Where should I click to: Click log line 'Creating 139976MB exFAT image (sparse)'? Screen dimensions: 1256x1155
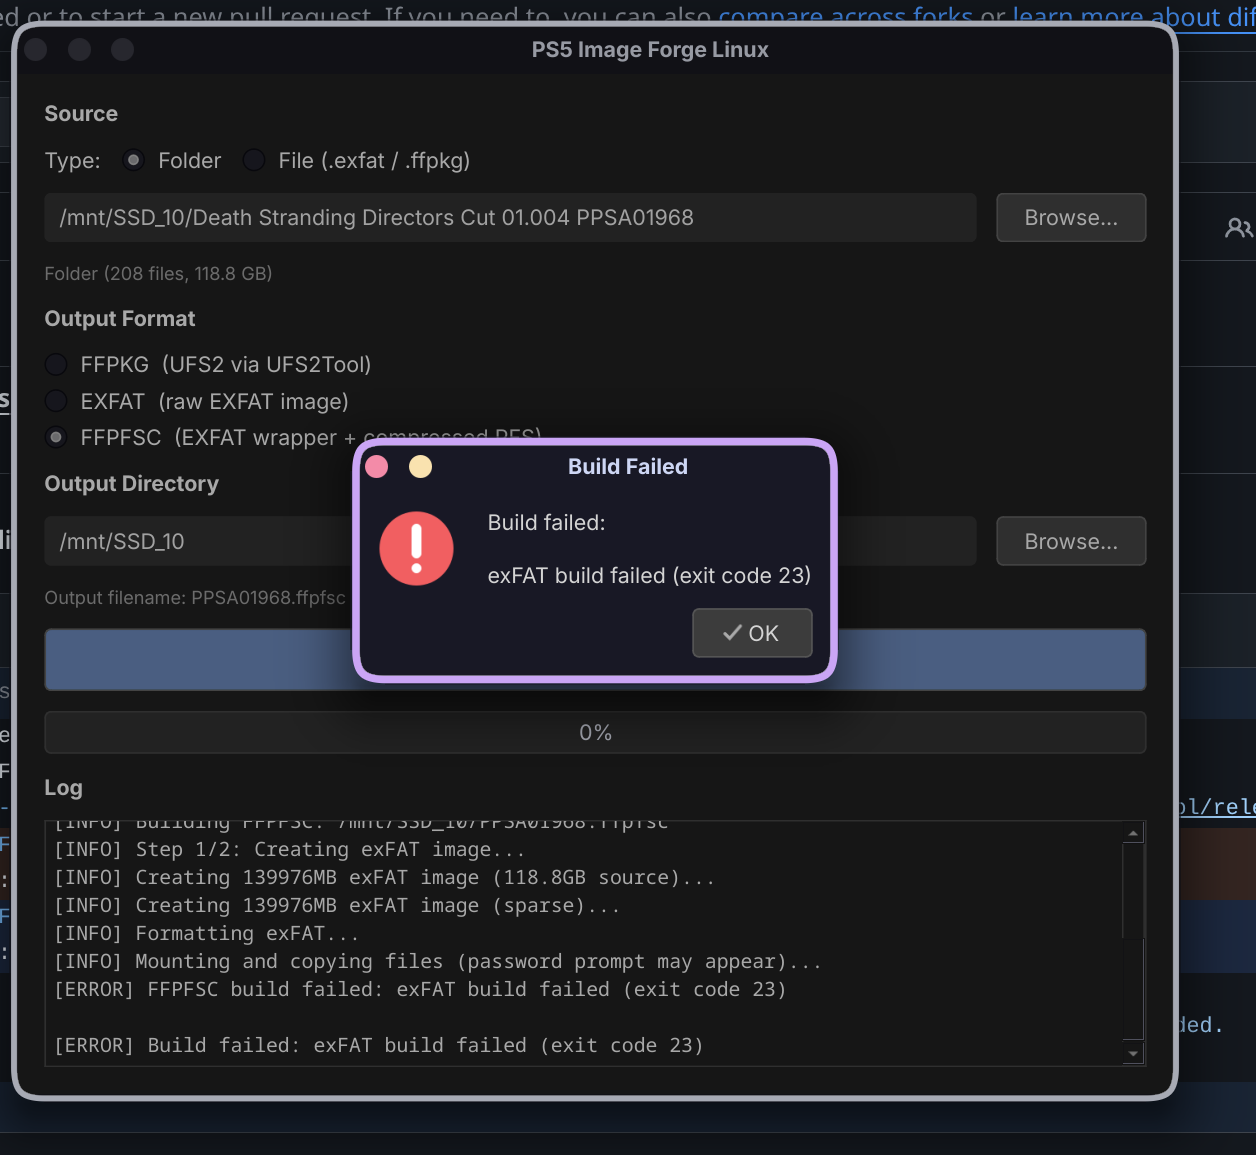pos(336,905)
